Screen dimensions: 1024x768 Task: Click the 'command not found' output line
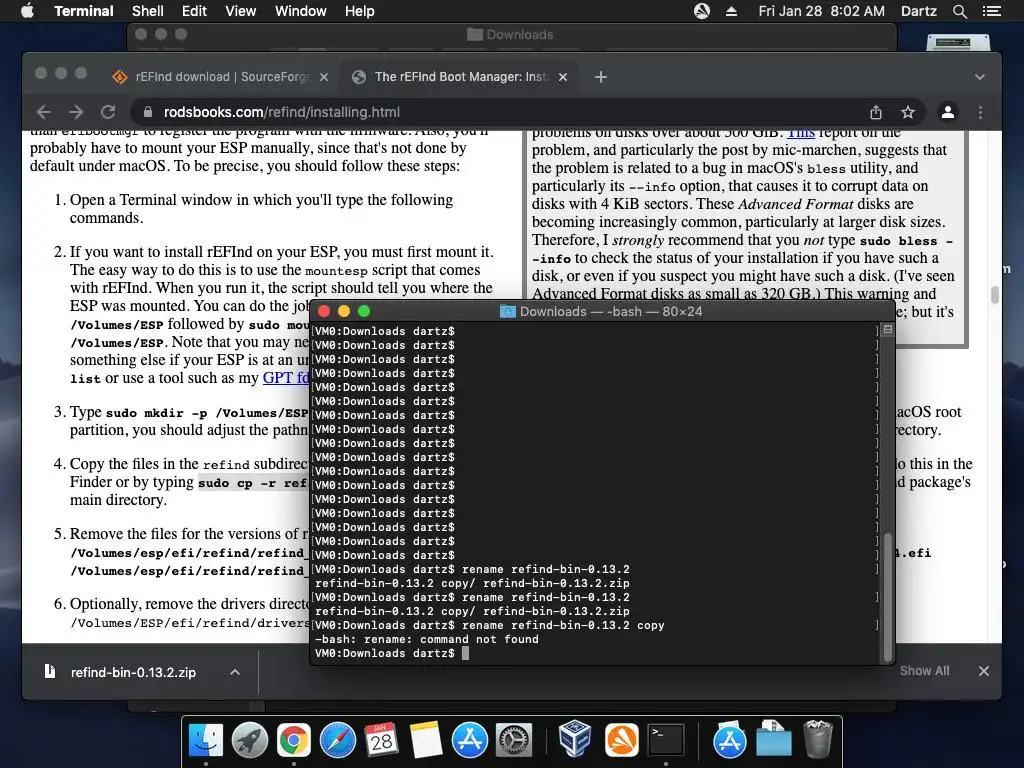pos(426,639)
